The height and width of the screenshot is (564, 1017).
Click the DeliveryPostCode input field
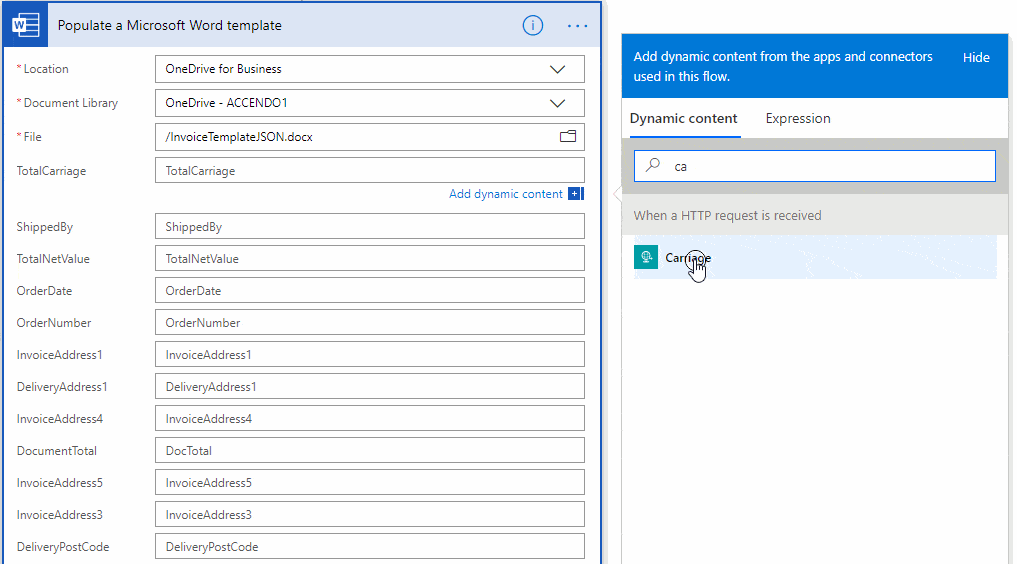(x=370, y=546)
